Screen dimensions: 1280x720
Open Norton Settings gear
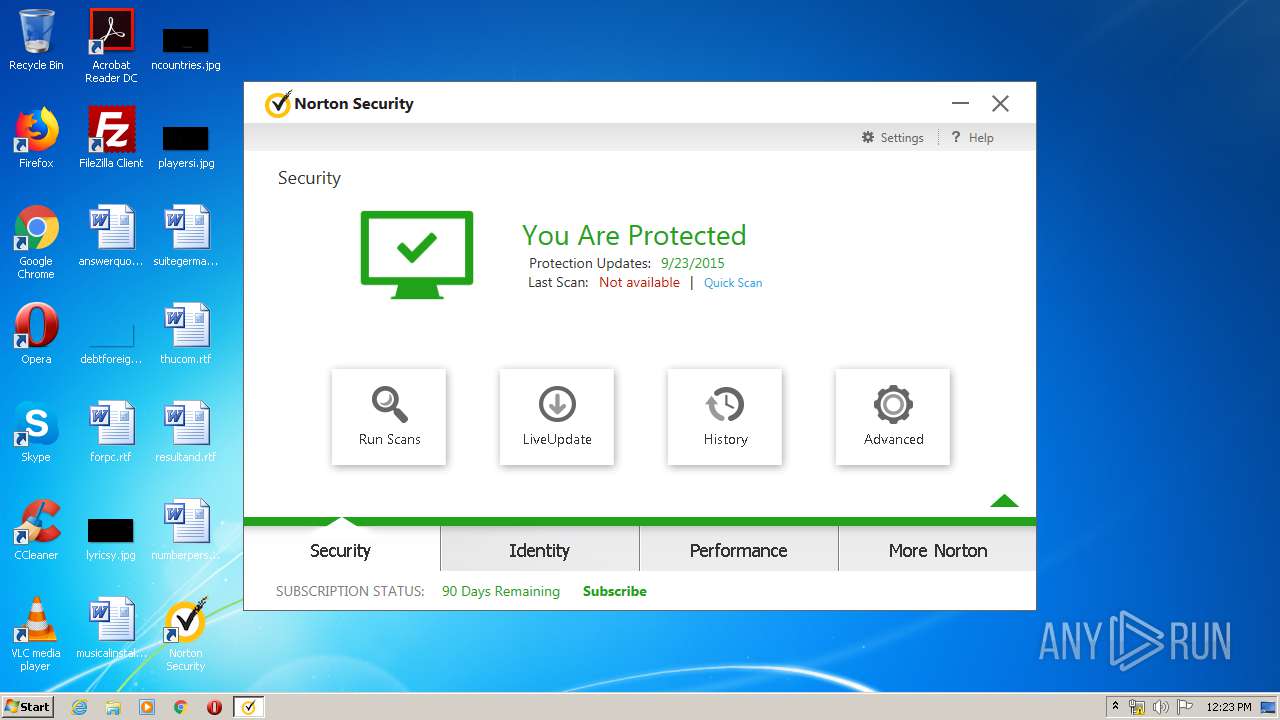point(893,137)
